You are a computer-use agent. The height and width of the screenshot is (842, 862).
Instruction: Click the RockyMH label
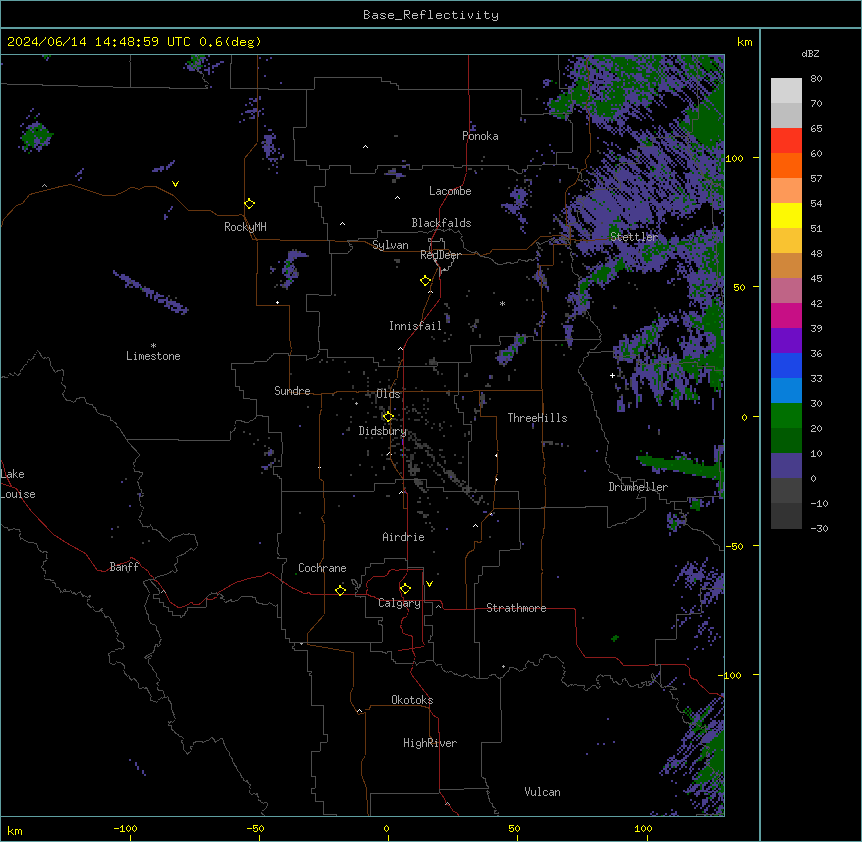click(x=245, y=227)
